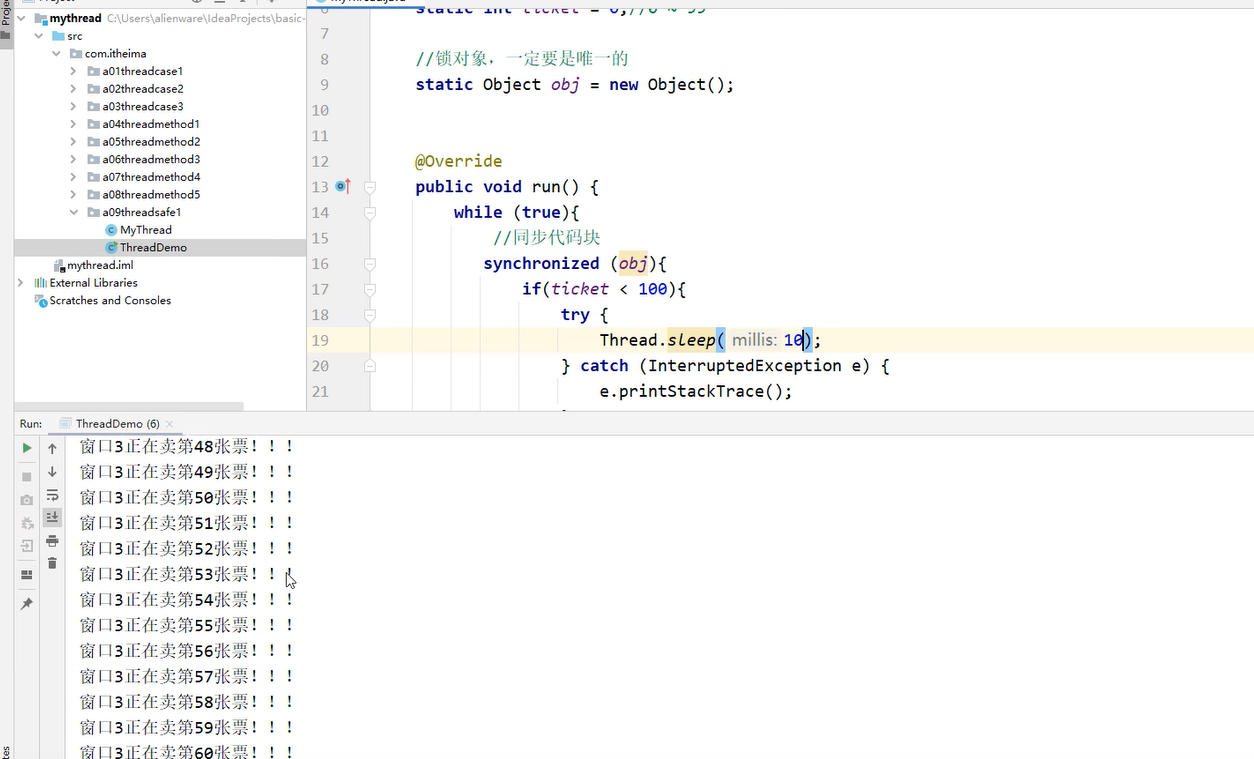Collapse the a09threadsafe1 package
Screen dimensions: 1254x759
pyautogui.click(x=74, y=212)
